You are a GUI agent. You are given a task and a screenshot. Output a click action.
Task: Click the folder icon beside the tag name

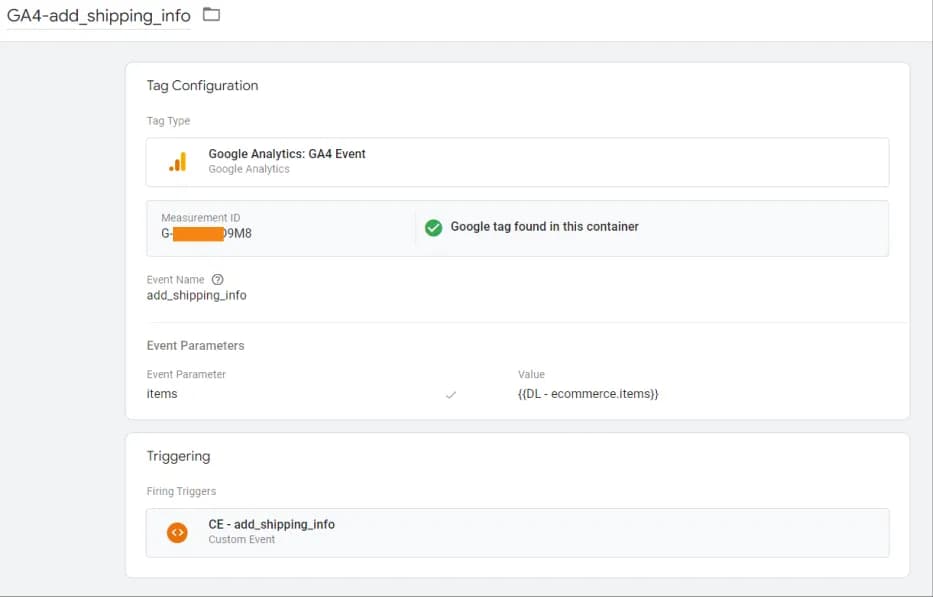[x=211, y=14]
